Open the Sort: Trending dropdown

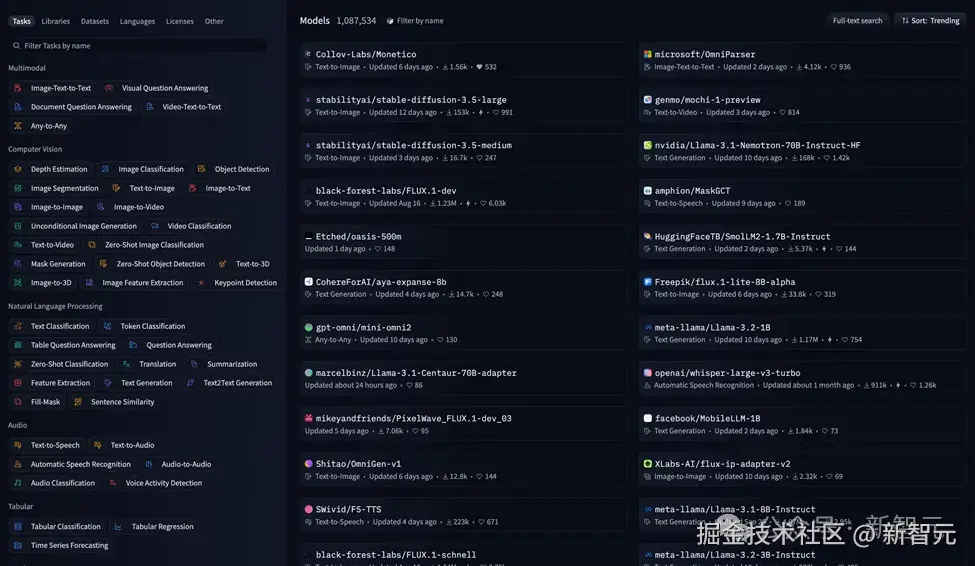click(930, 21)
